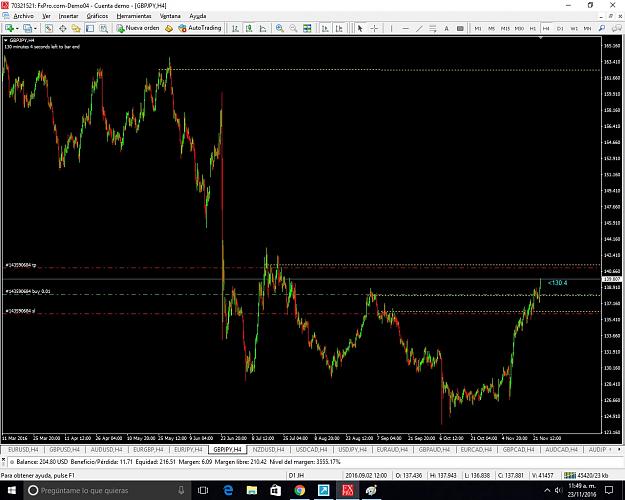Select the text label tool

(x=460, y=28)
